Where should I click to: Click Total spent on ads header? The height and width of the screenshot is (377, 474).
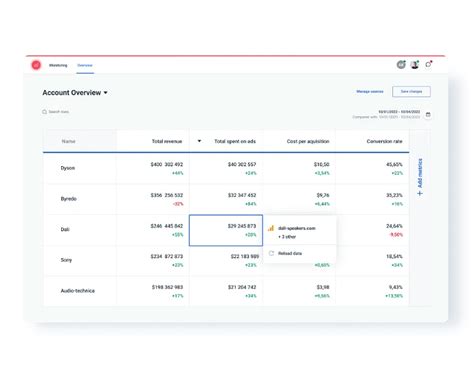point(235,141)
